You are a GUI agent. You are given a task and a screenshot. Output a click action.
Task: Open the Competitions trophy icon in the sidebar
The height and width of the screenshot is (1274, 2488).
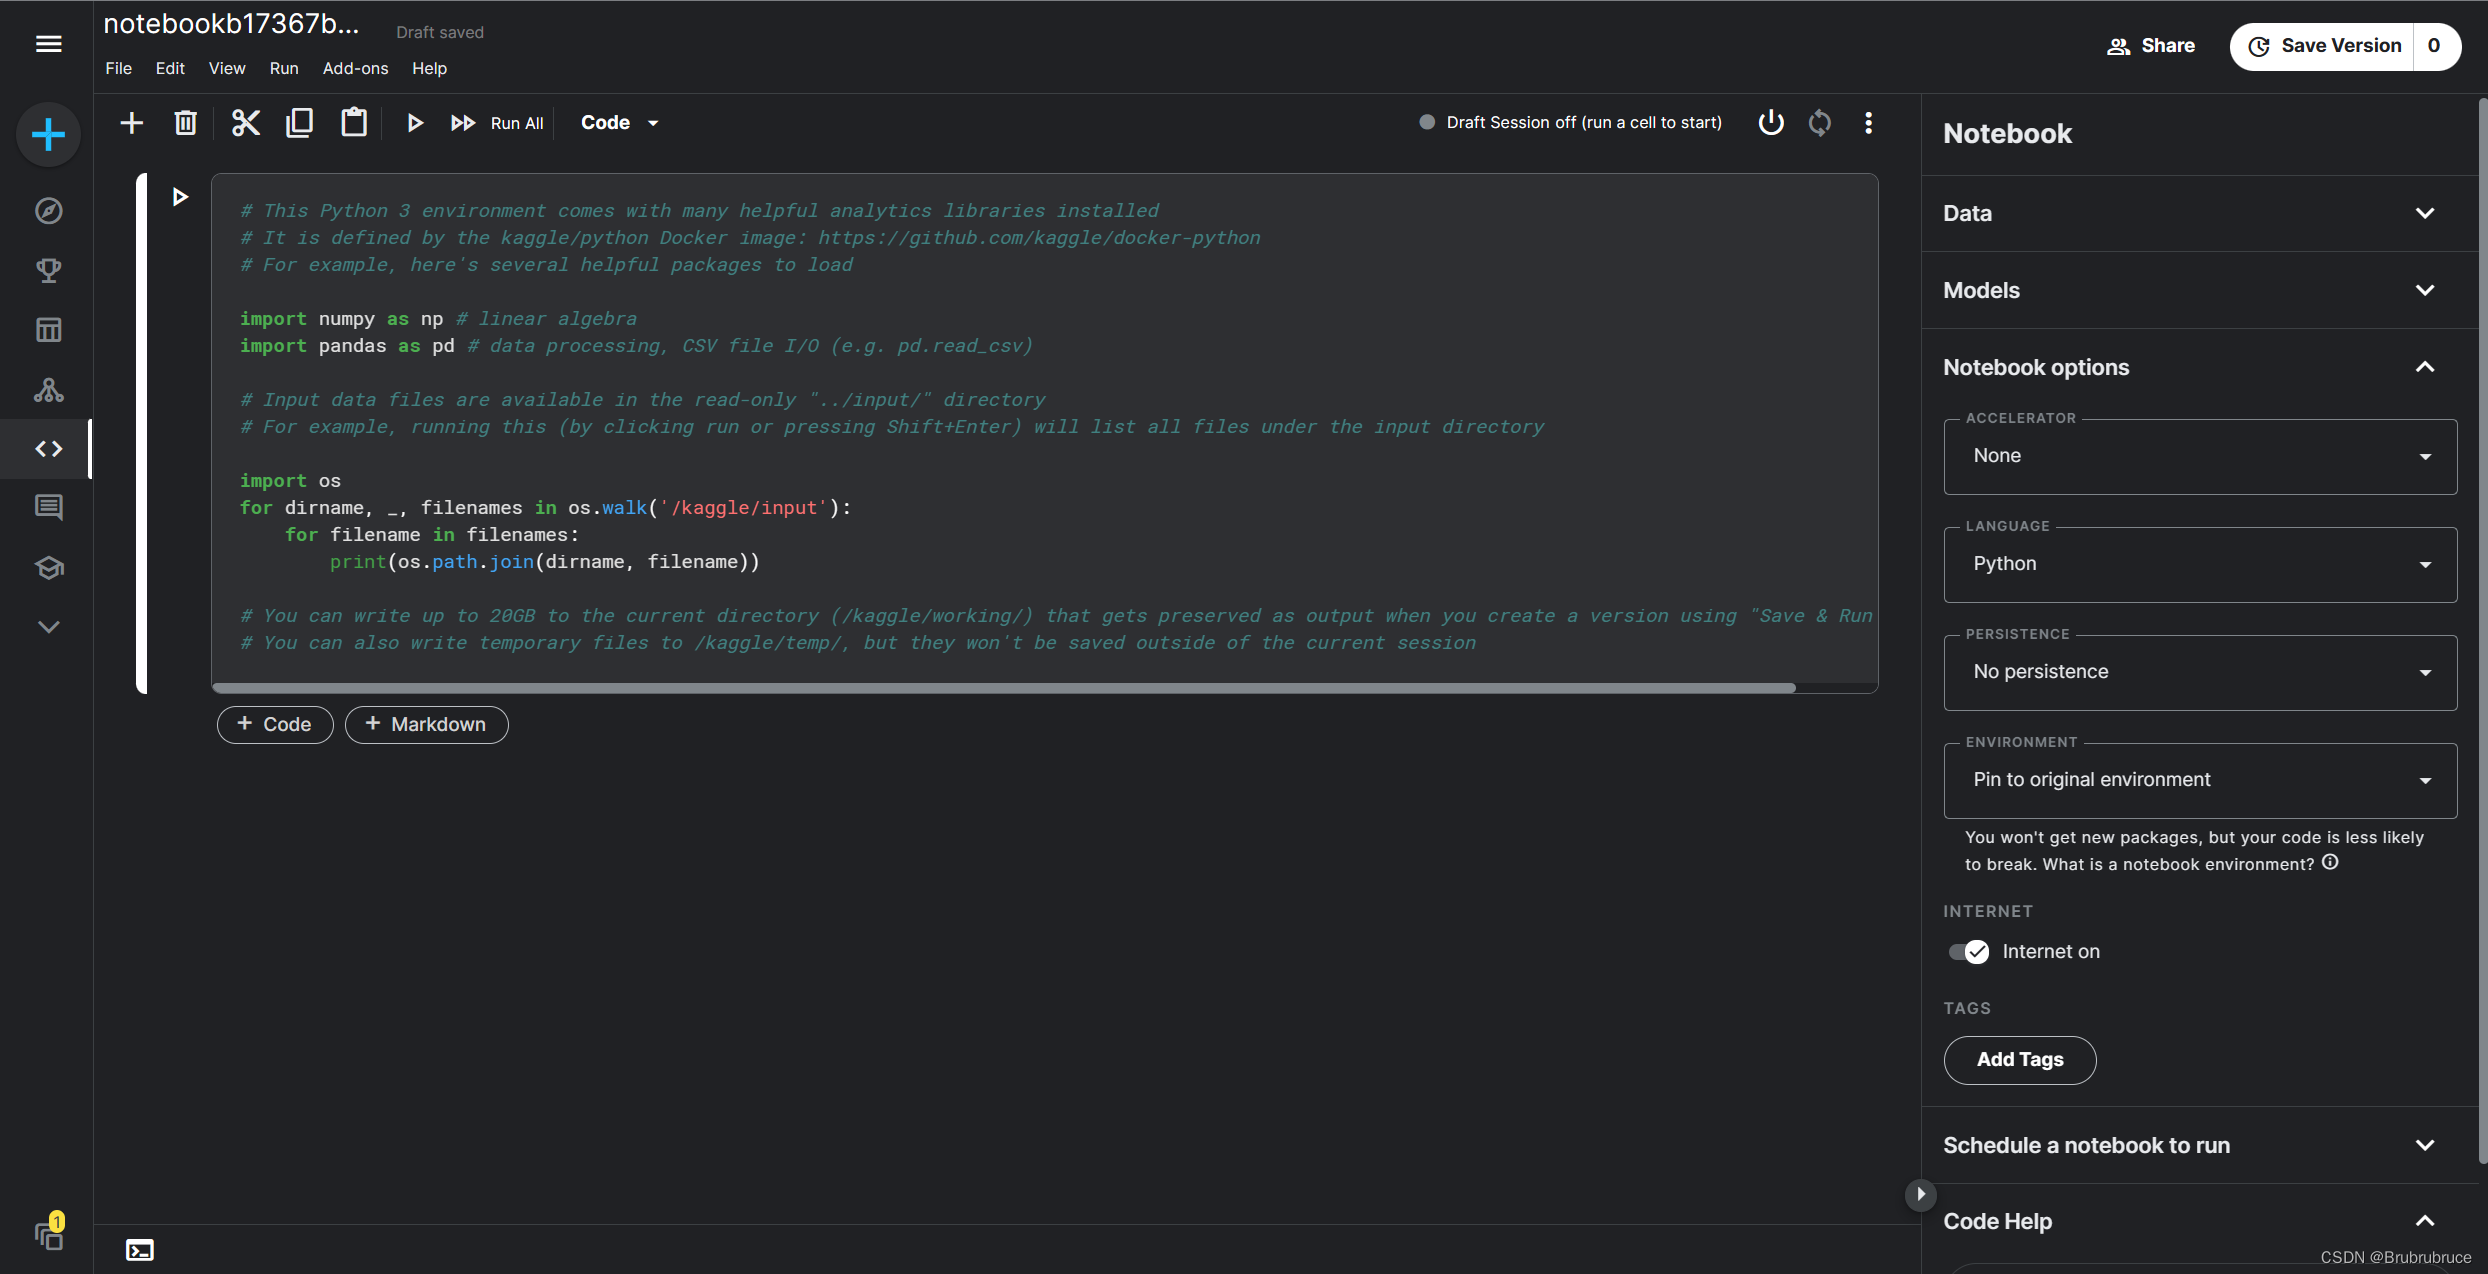point(48,270)
